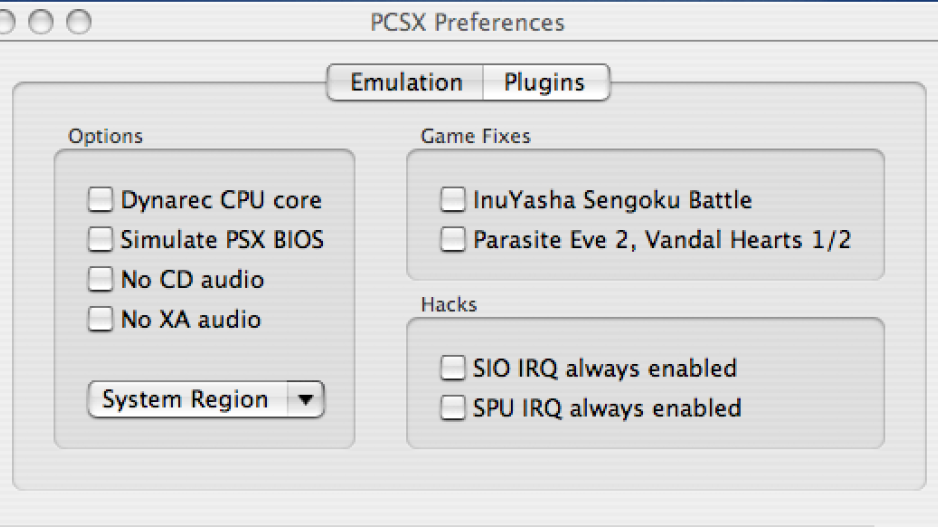Toggle Simulate PSX BIOS option
Viewport: 938px width, 527px height.
pyautogui.click(x=100, y=240)
